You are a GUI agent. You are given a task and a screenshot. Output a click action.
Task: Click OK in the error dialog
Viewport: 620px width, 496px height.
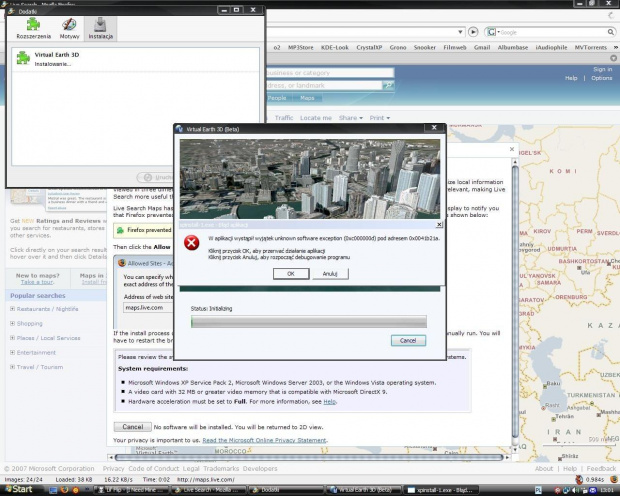tap(291, 274)
